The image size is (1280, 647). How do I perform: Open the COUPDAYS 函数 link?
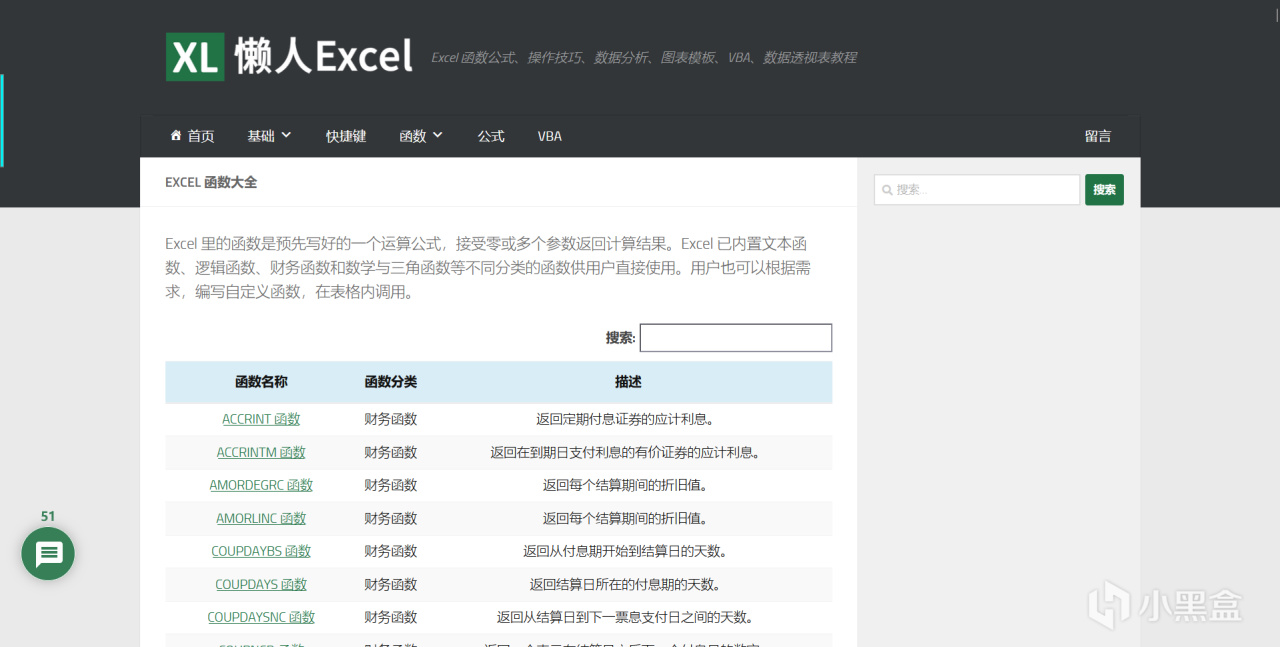point(261,584)
